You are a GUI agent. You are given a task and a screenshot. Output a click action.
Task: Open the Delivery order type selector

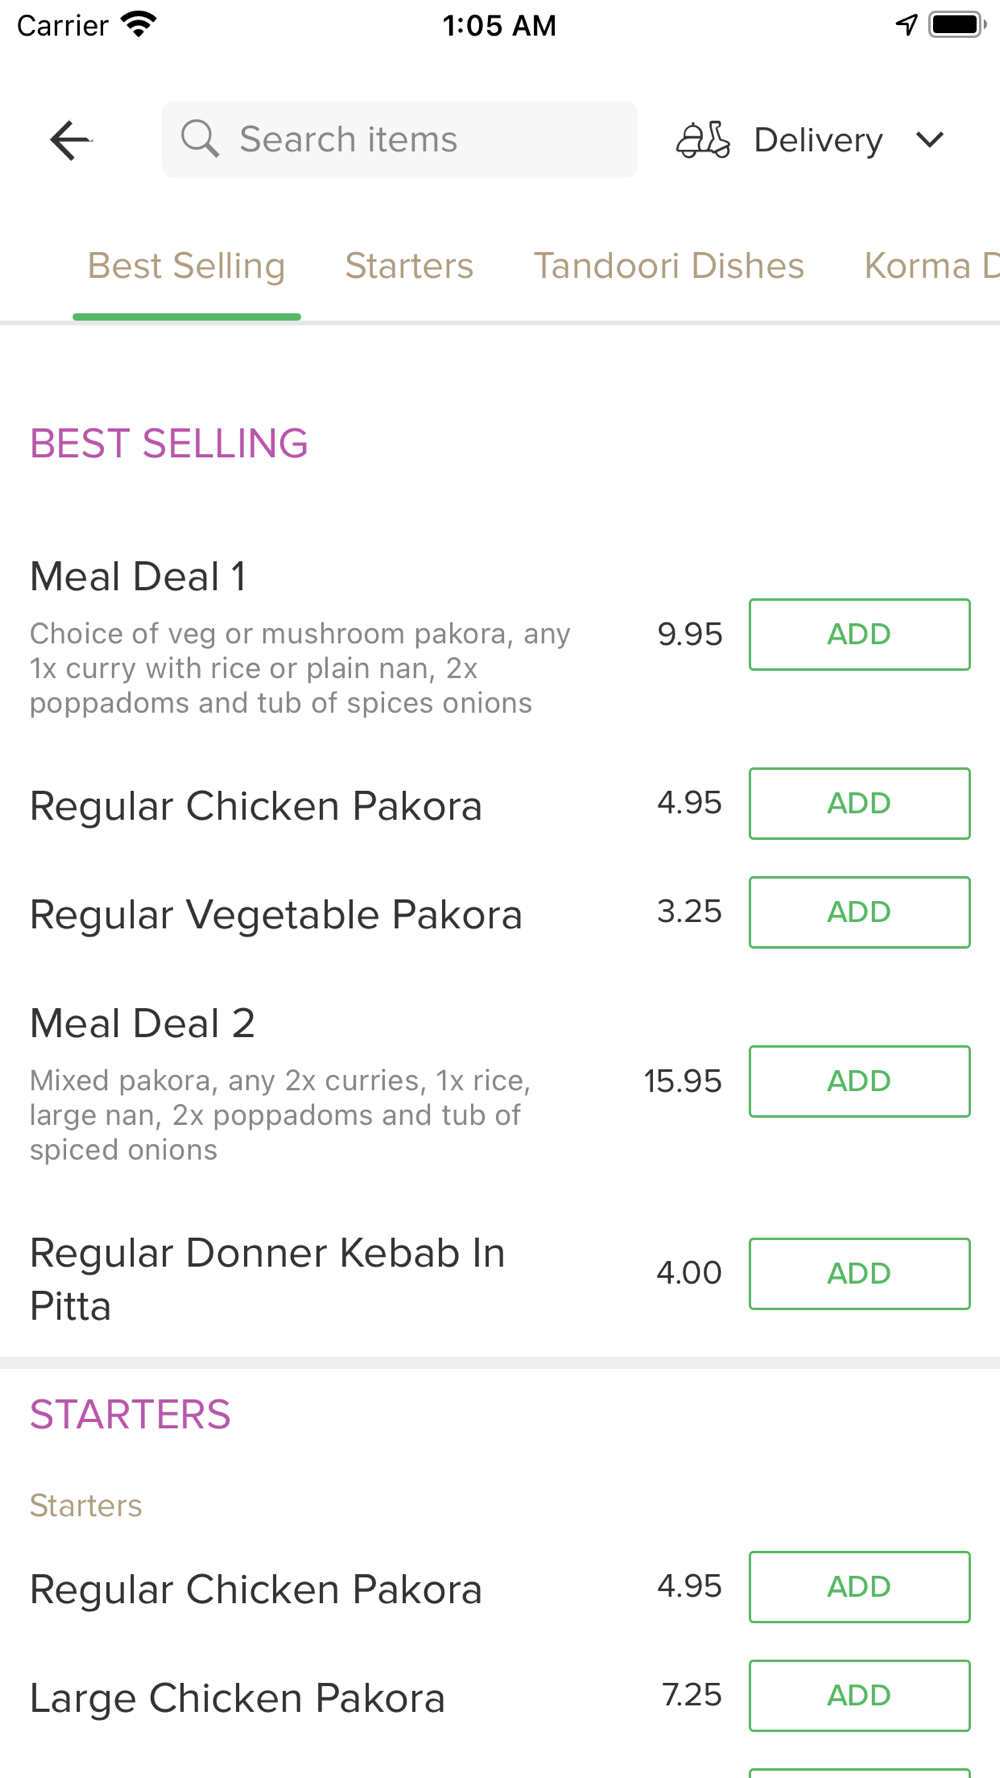[818, 140]
